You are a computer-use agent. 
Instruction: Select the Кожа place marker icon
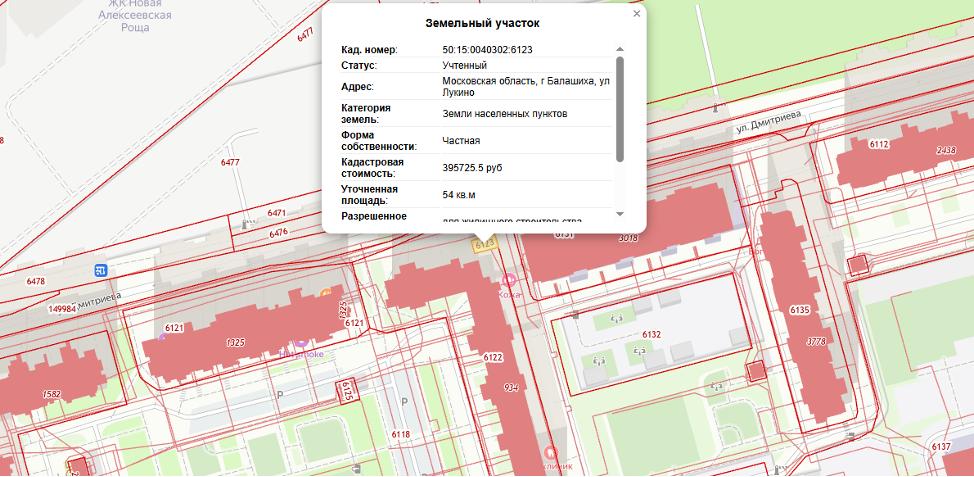[x=510, y=281]
